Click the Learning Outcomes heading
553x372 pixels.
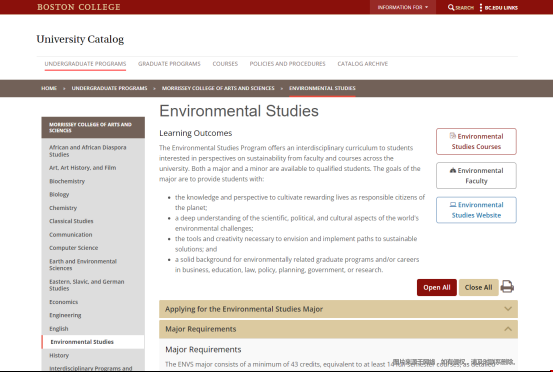(x=196, y=133)
